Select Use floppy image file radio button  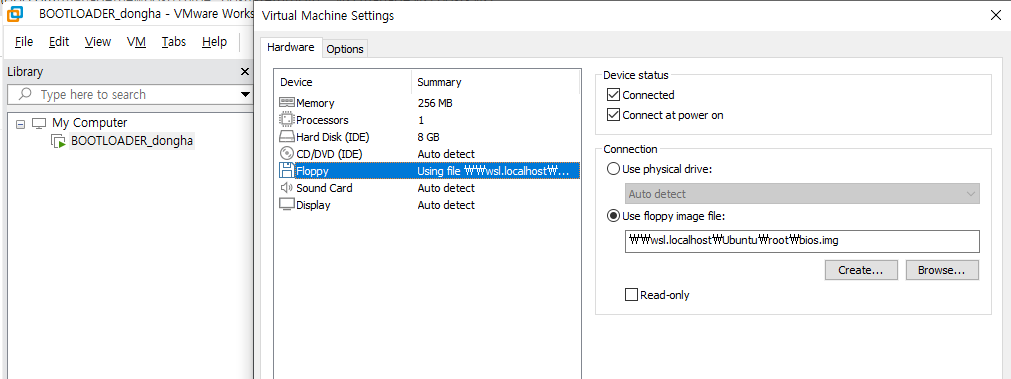(x=613, y=216)
